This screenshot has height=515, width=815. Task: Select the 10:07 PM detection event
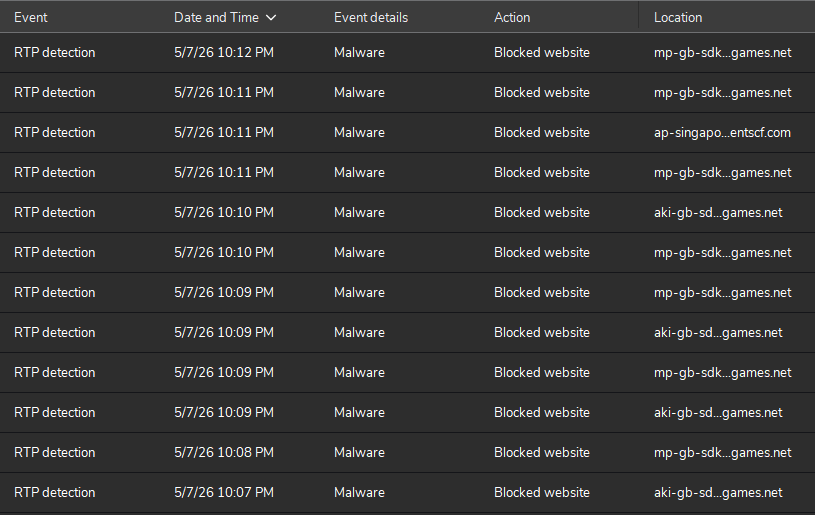pos(408,493)
